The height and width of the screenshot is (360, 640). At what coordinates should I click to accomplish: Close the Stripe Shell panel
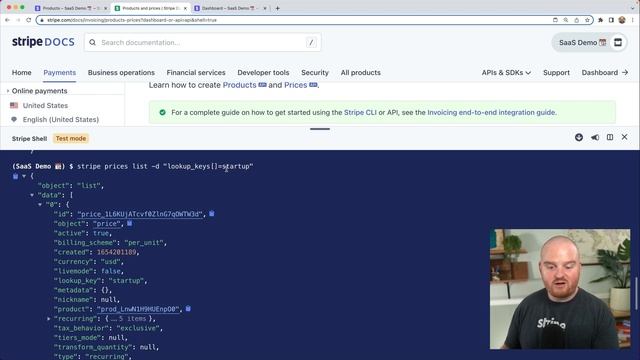tap(624, 137)
